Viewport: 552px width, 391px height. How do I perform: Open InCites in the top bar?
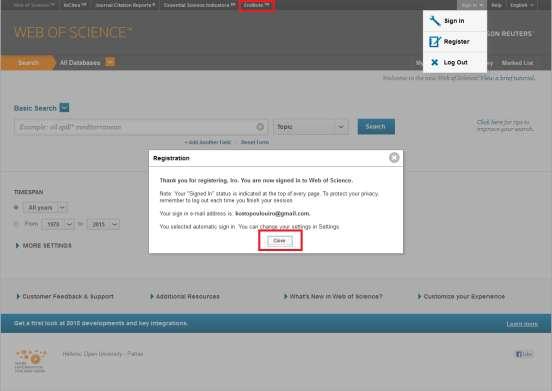coord(75,5)
